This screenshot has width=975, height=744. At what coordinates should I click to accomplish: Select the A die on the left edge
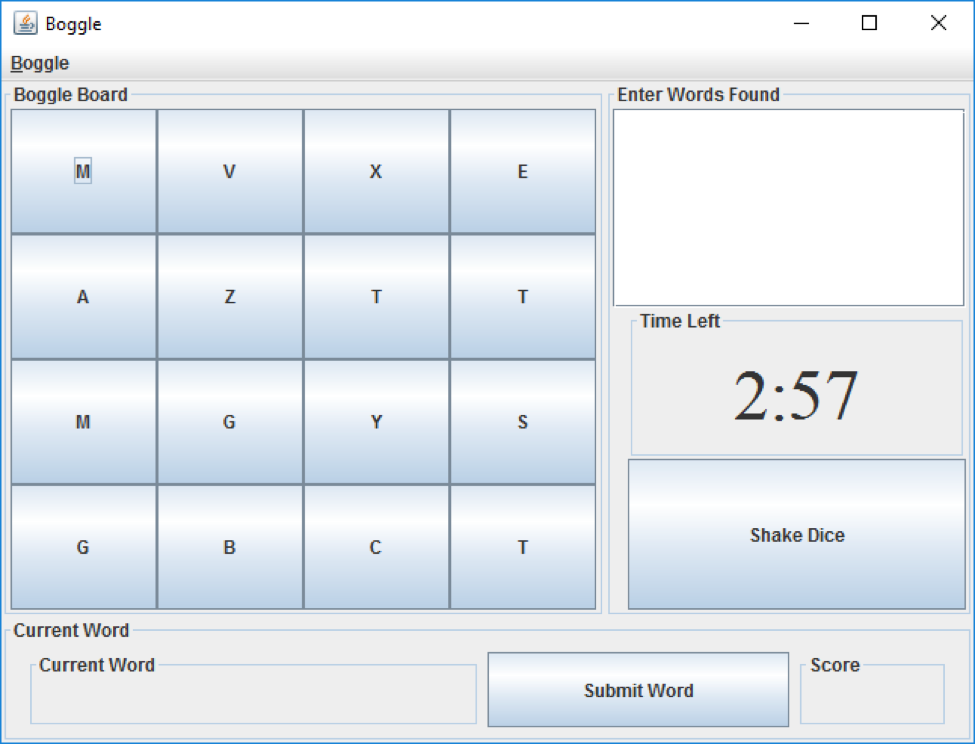click(83, 296)
